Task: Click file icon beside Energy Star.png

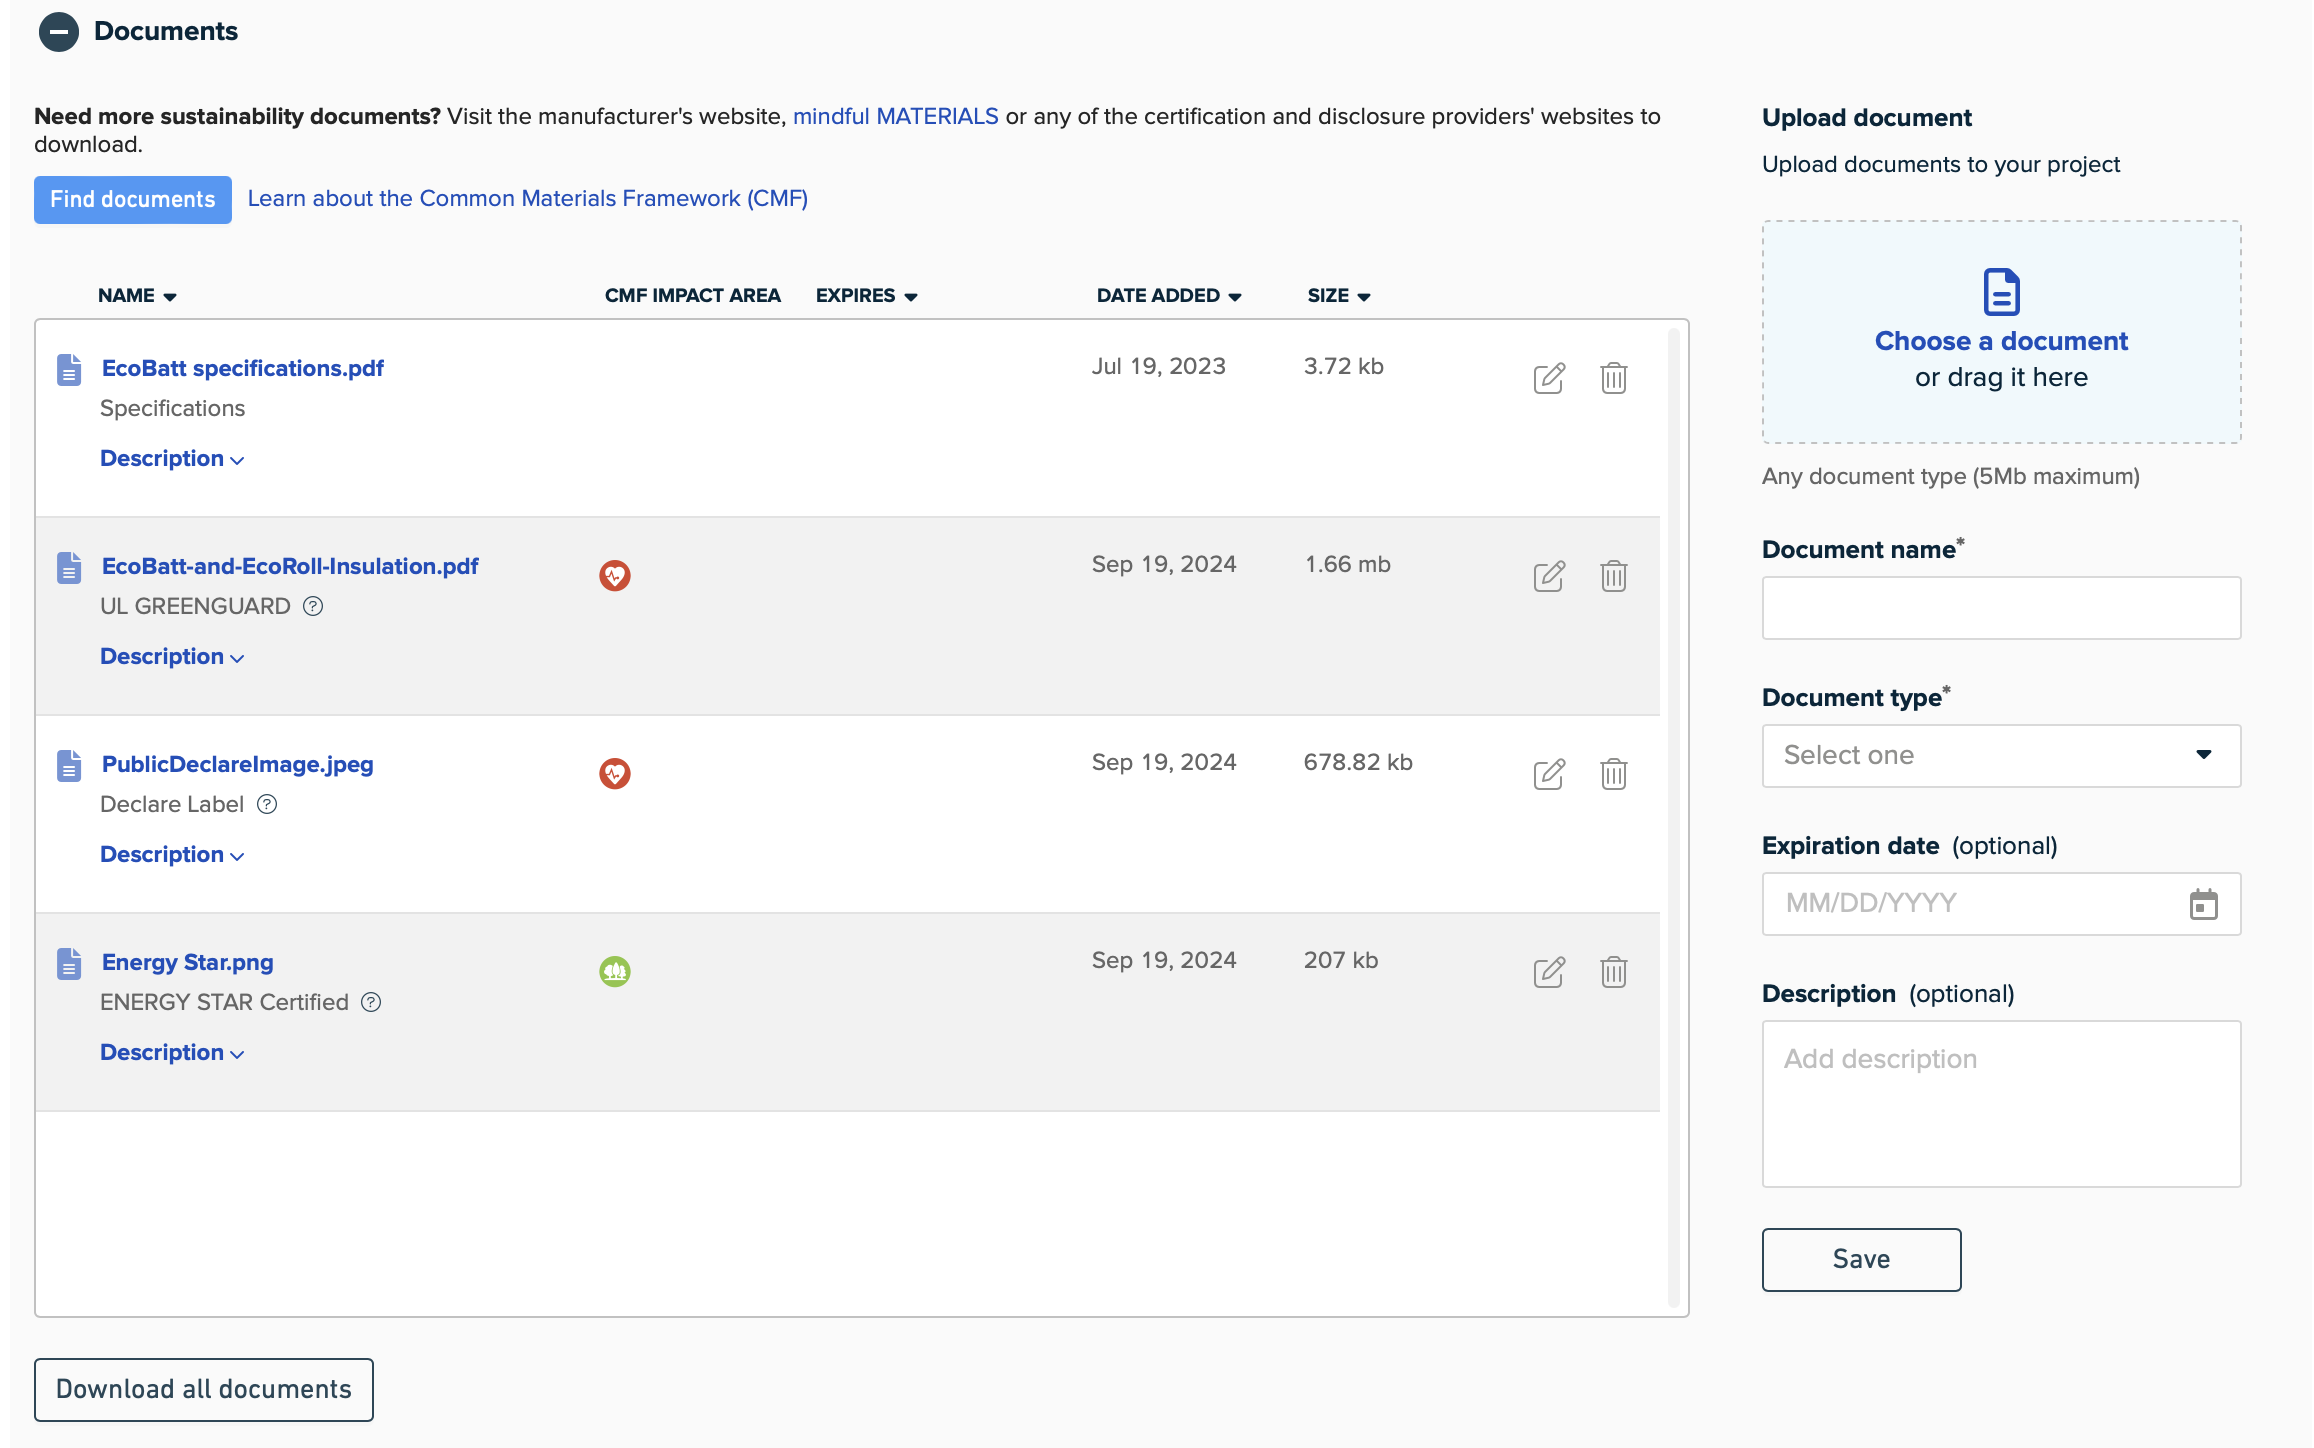Action: point(69,964)
